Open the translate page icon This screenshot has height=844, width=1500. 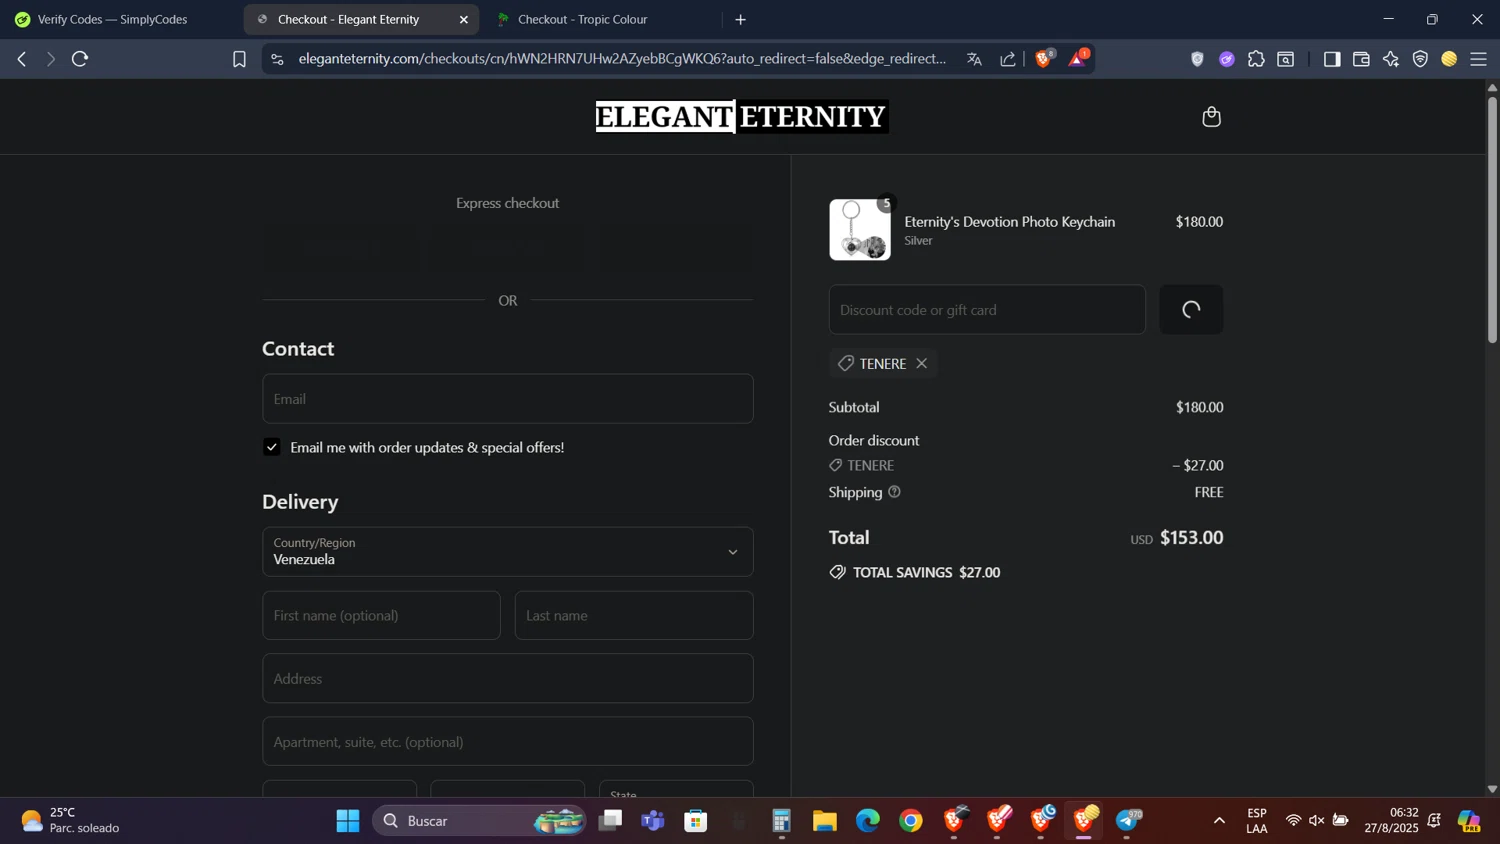click(x=974, y=59)
